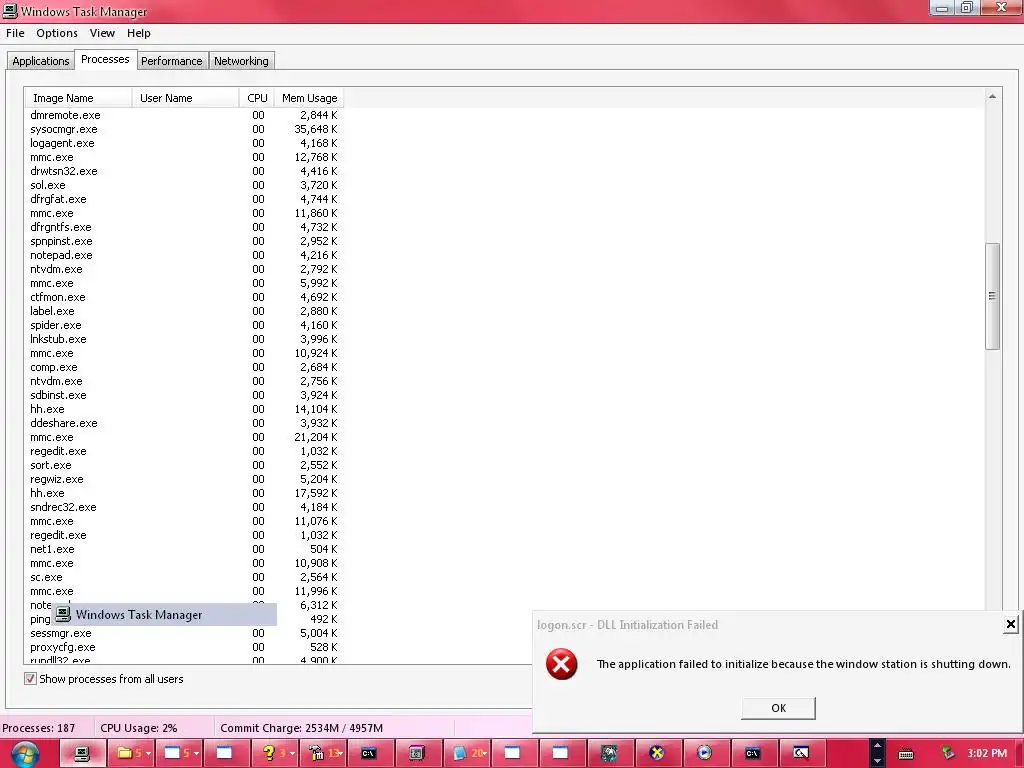Open the Help menu
Image resolution: width=1024 pixels, height=768 pixels.
pyautogui.click(x=138, y=33)
